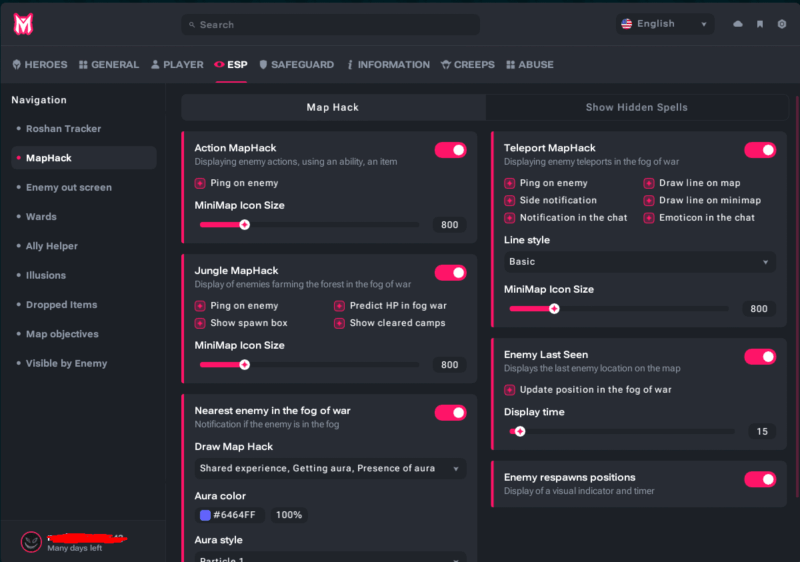Open the English language dropdown
800x562 pixels.
(665, 24)
